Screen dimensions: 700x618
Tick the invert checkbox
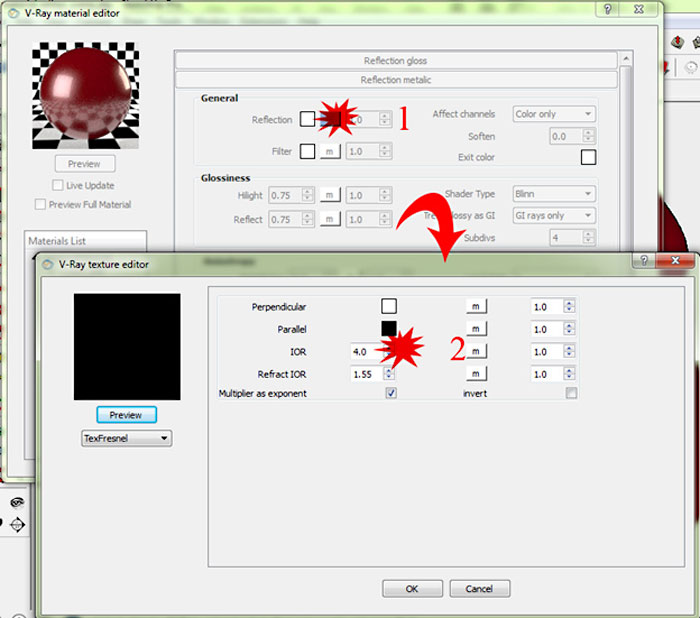tap(571, 393)
